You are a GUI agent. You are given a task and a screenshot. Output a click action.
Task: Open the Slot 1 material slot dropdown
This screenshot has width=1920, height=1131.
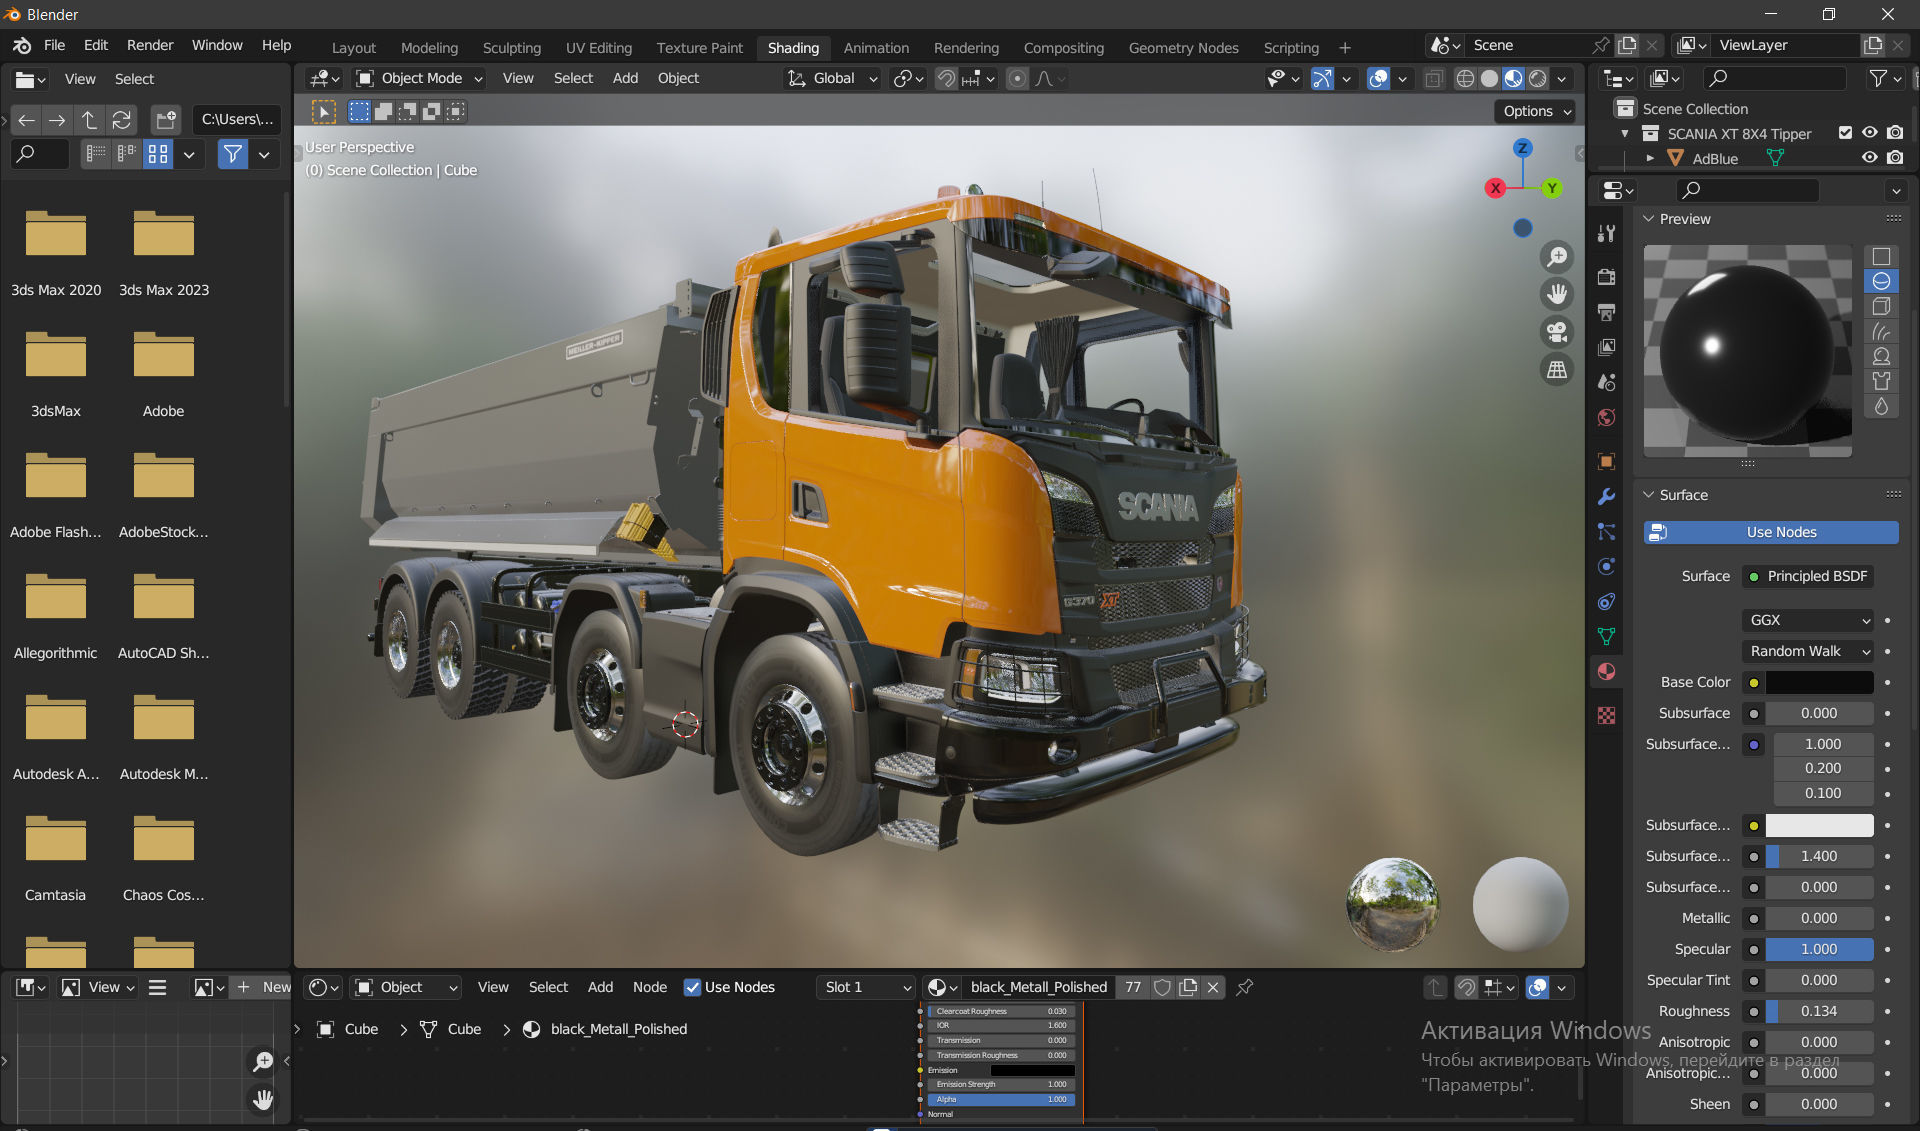point(867,987)
